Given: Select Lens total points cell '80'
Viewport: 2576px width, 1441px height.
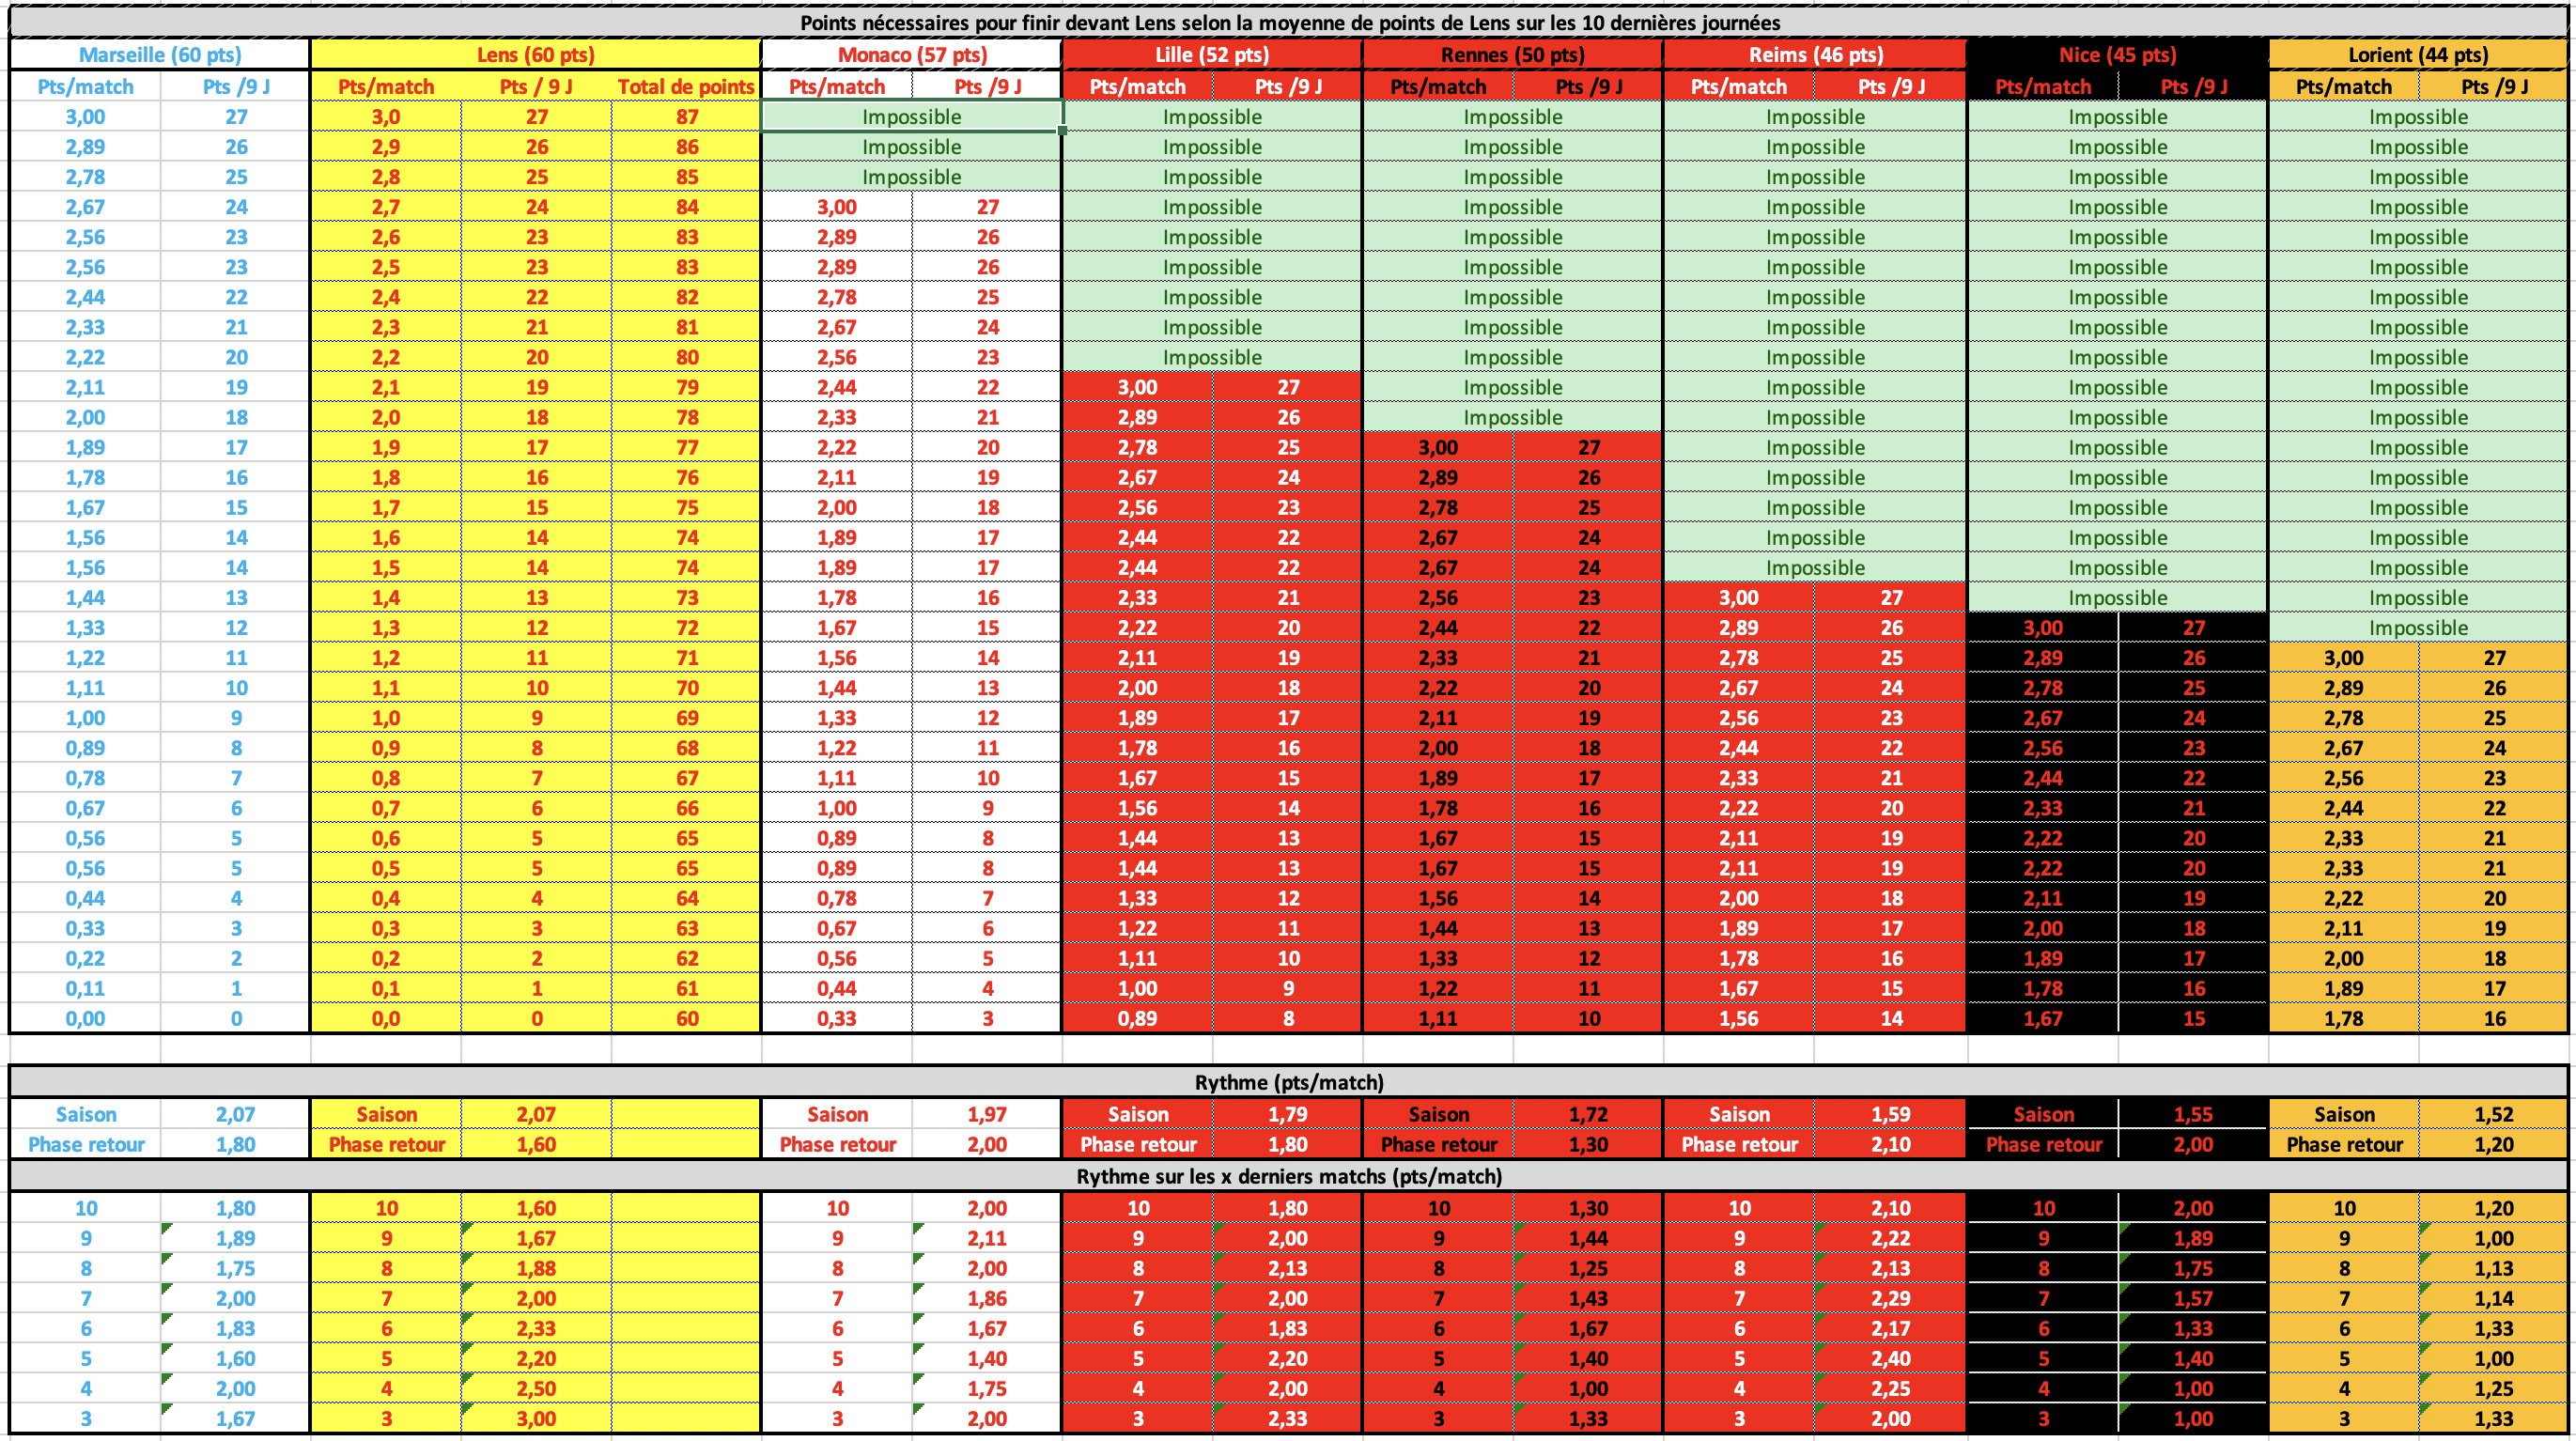Looking at the screenshot, I should pyautogui.click(x=686, y=357).
